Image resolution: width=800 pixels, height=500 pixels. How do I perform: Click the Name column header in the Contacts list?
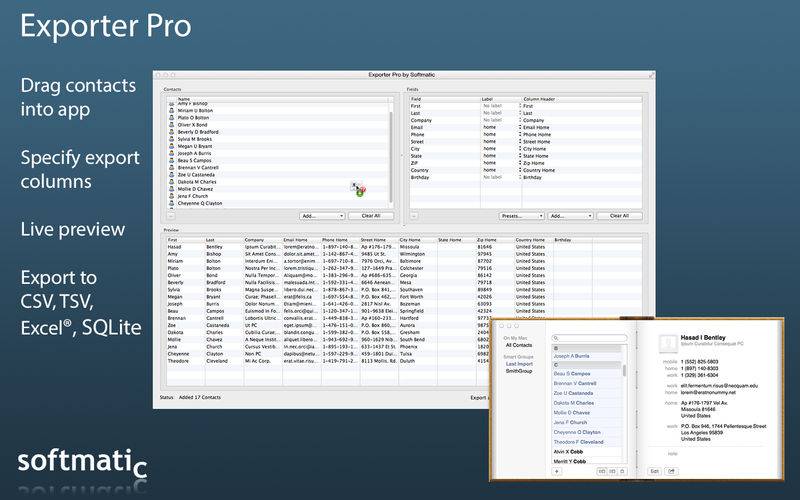tap(282, 99)
